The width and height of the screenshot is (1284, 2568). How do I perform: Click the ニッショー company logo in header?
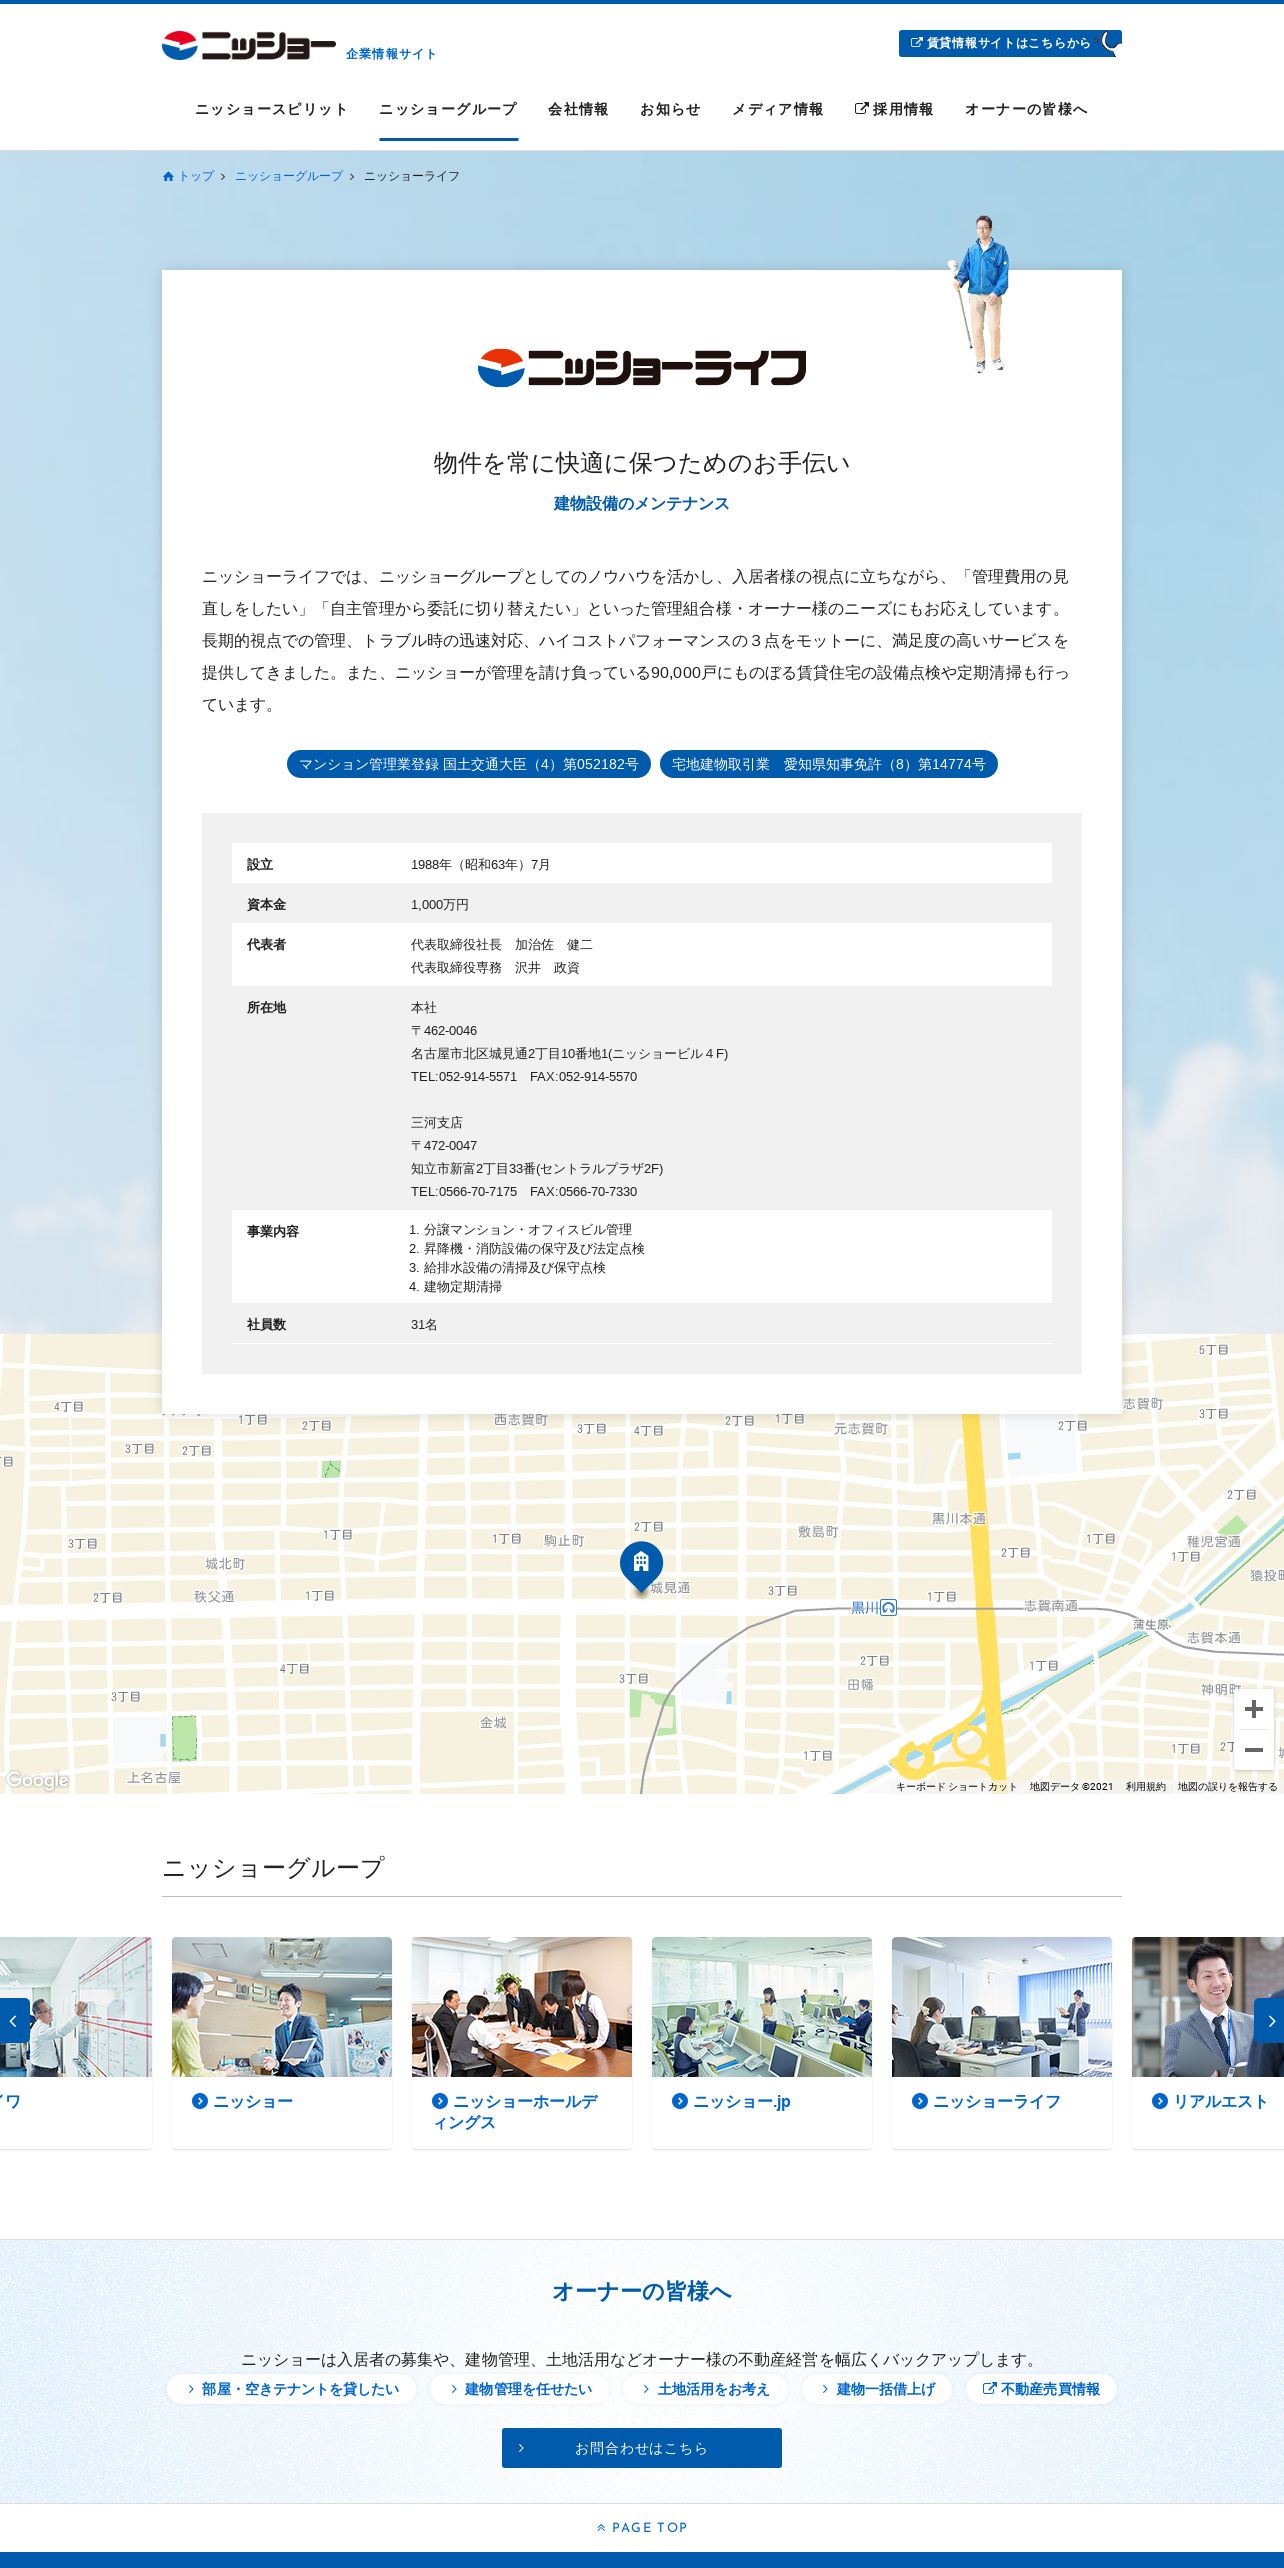point(249,45)
